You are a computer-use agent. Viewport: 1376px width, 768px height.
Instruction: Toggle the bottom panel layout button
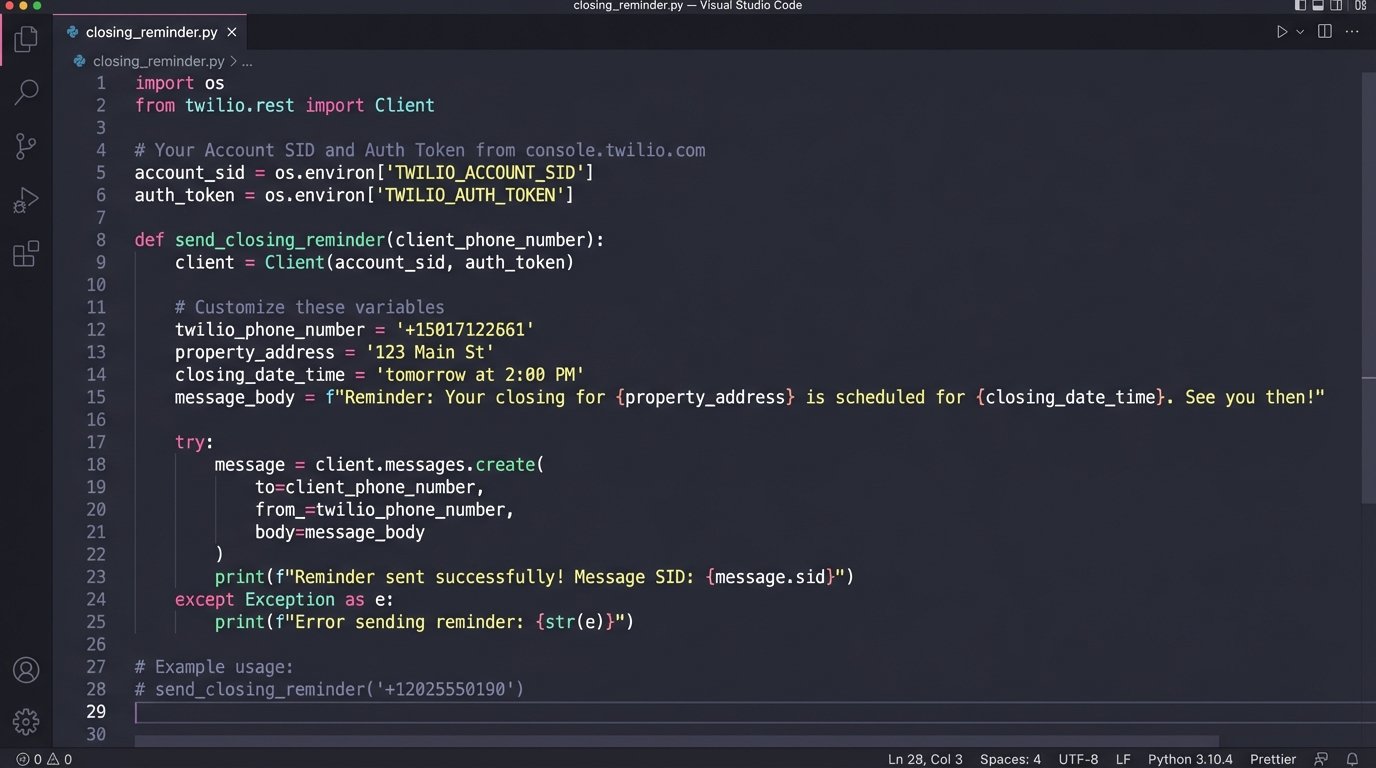[1318, 6]
